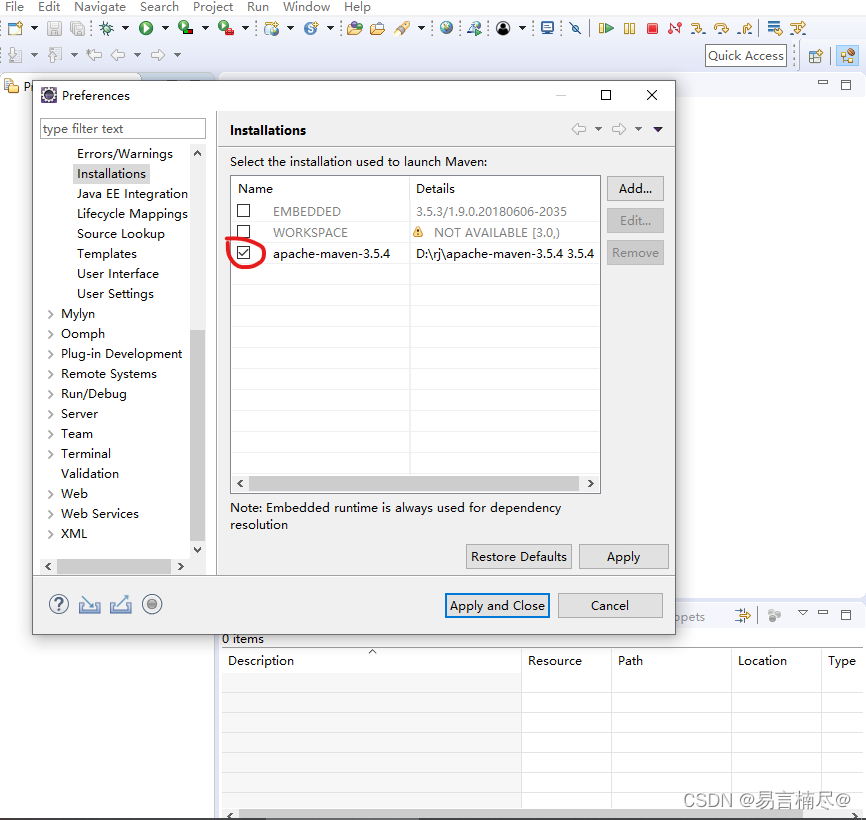Uncheck the apache-maven-3.5.4 checkbox
The width and height of the screenshot is (866, 820).
tap(244, 253)
